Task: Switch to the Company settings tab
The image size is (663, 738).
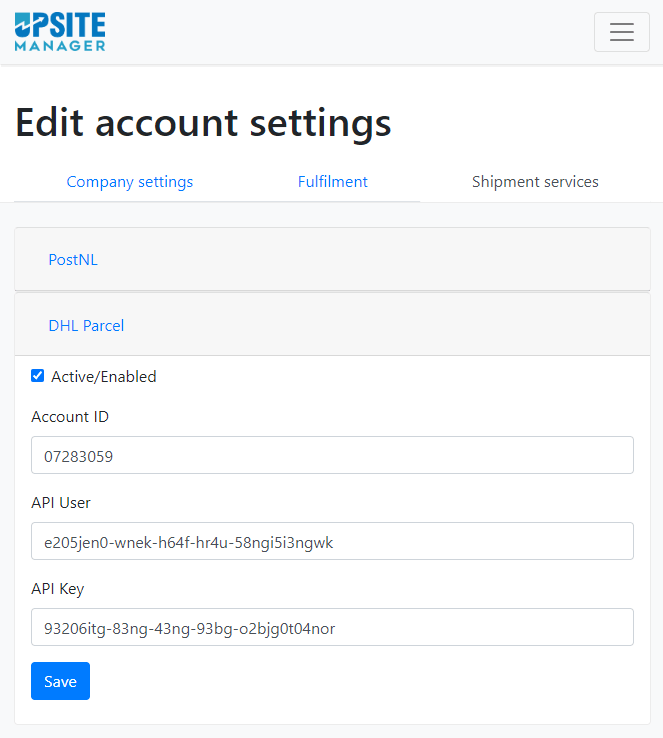Action: pos(130,182)
